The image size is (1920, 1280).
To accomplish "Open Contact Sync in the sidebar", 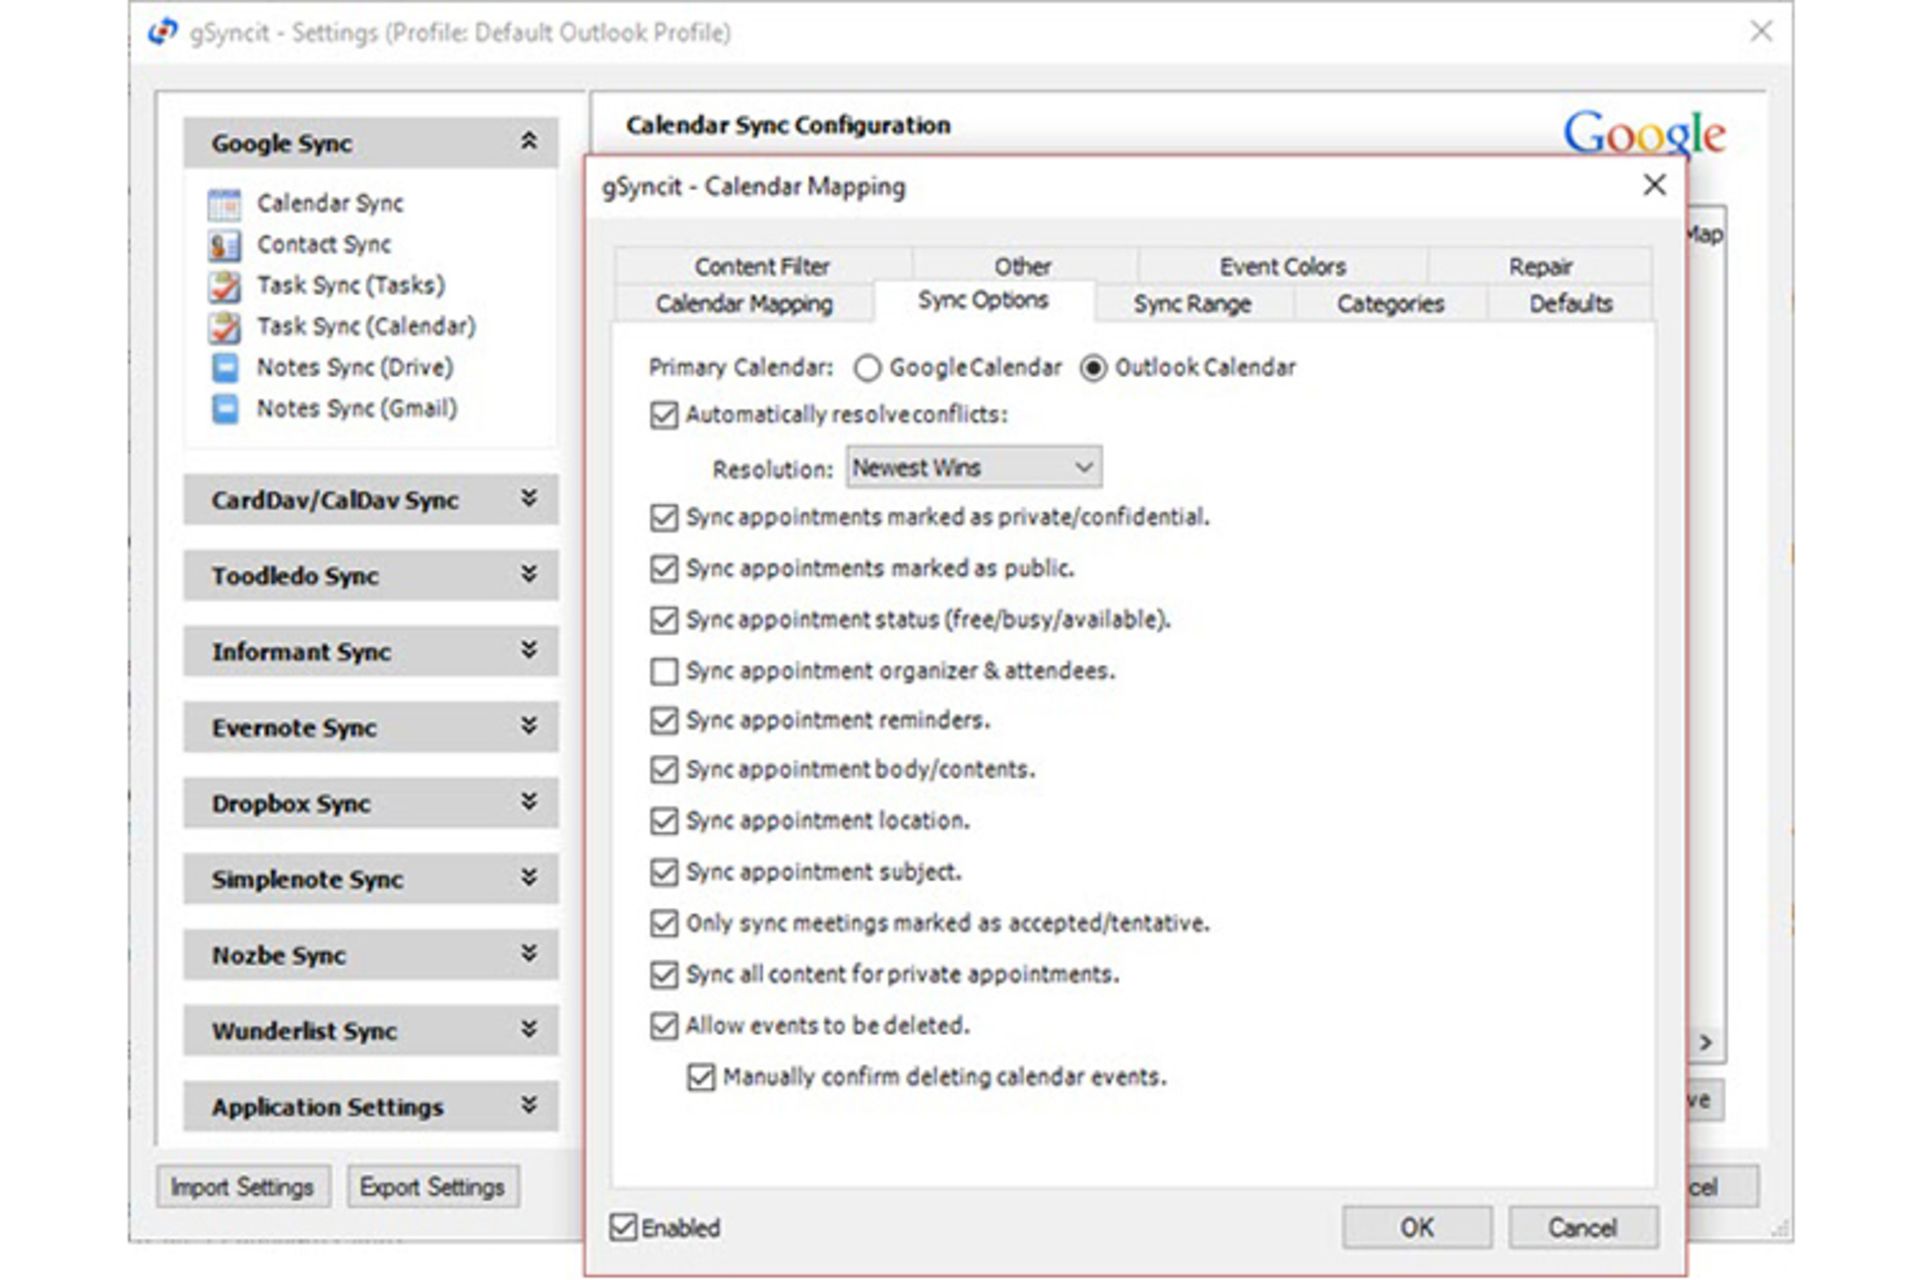I will pyautogui.click(x=324, y=245).
